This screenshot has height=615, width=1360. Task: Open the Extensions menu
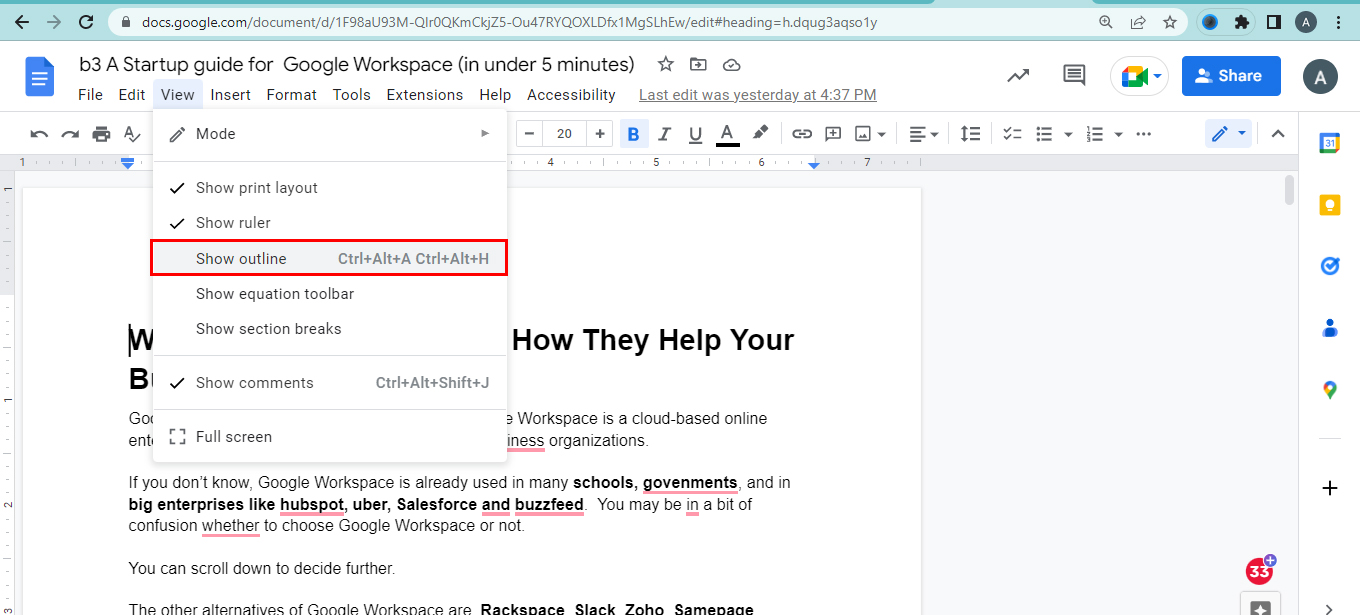pyautogui.click(x=425, y=95)
